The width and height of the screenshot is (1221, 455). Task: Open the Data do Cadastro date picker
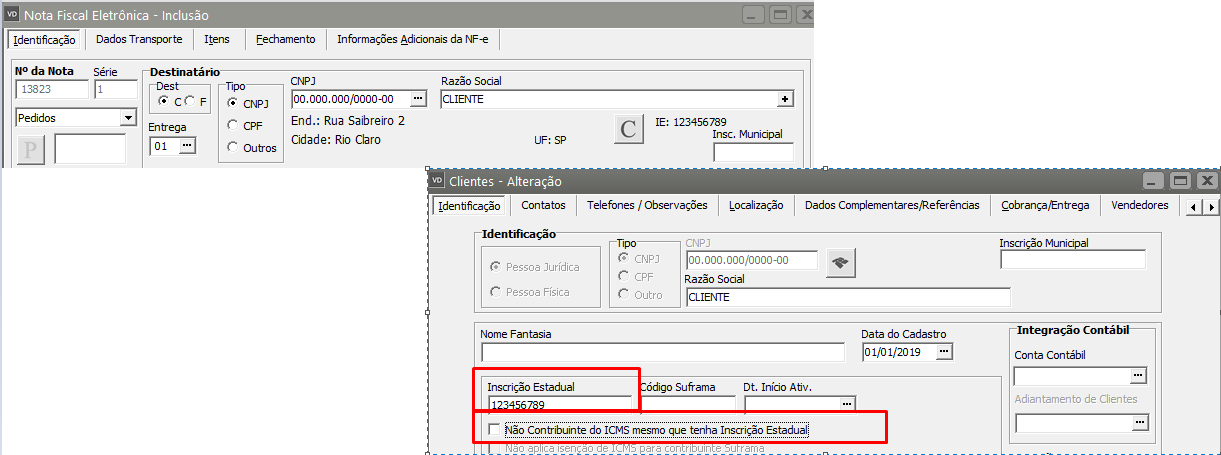point(944,352)
